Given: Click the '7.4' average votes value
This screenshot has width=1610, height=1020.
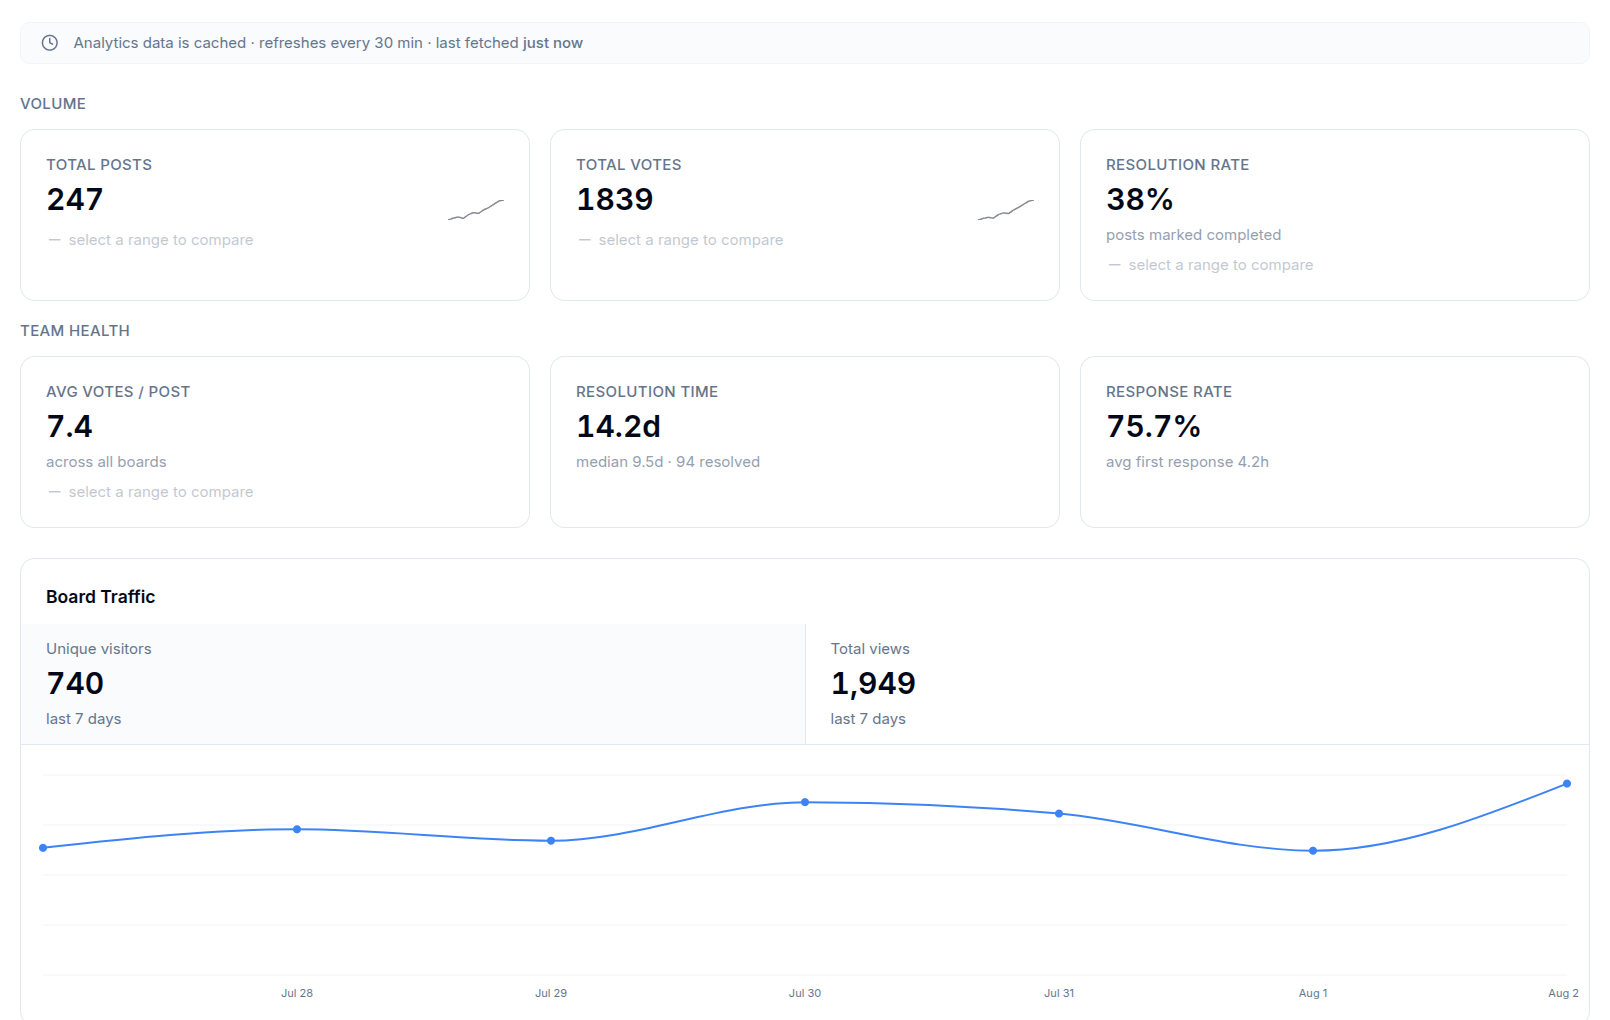Looking at the screenshot, I should [70, 427].
